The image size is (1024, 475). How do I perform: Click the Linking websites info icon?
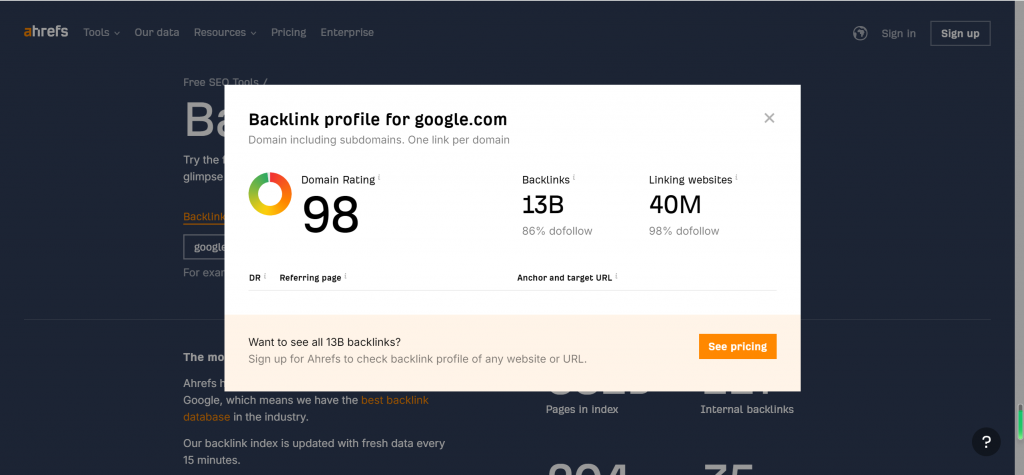pyautogui.click(x=737, y=177)
